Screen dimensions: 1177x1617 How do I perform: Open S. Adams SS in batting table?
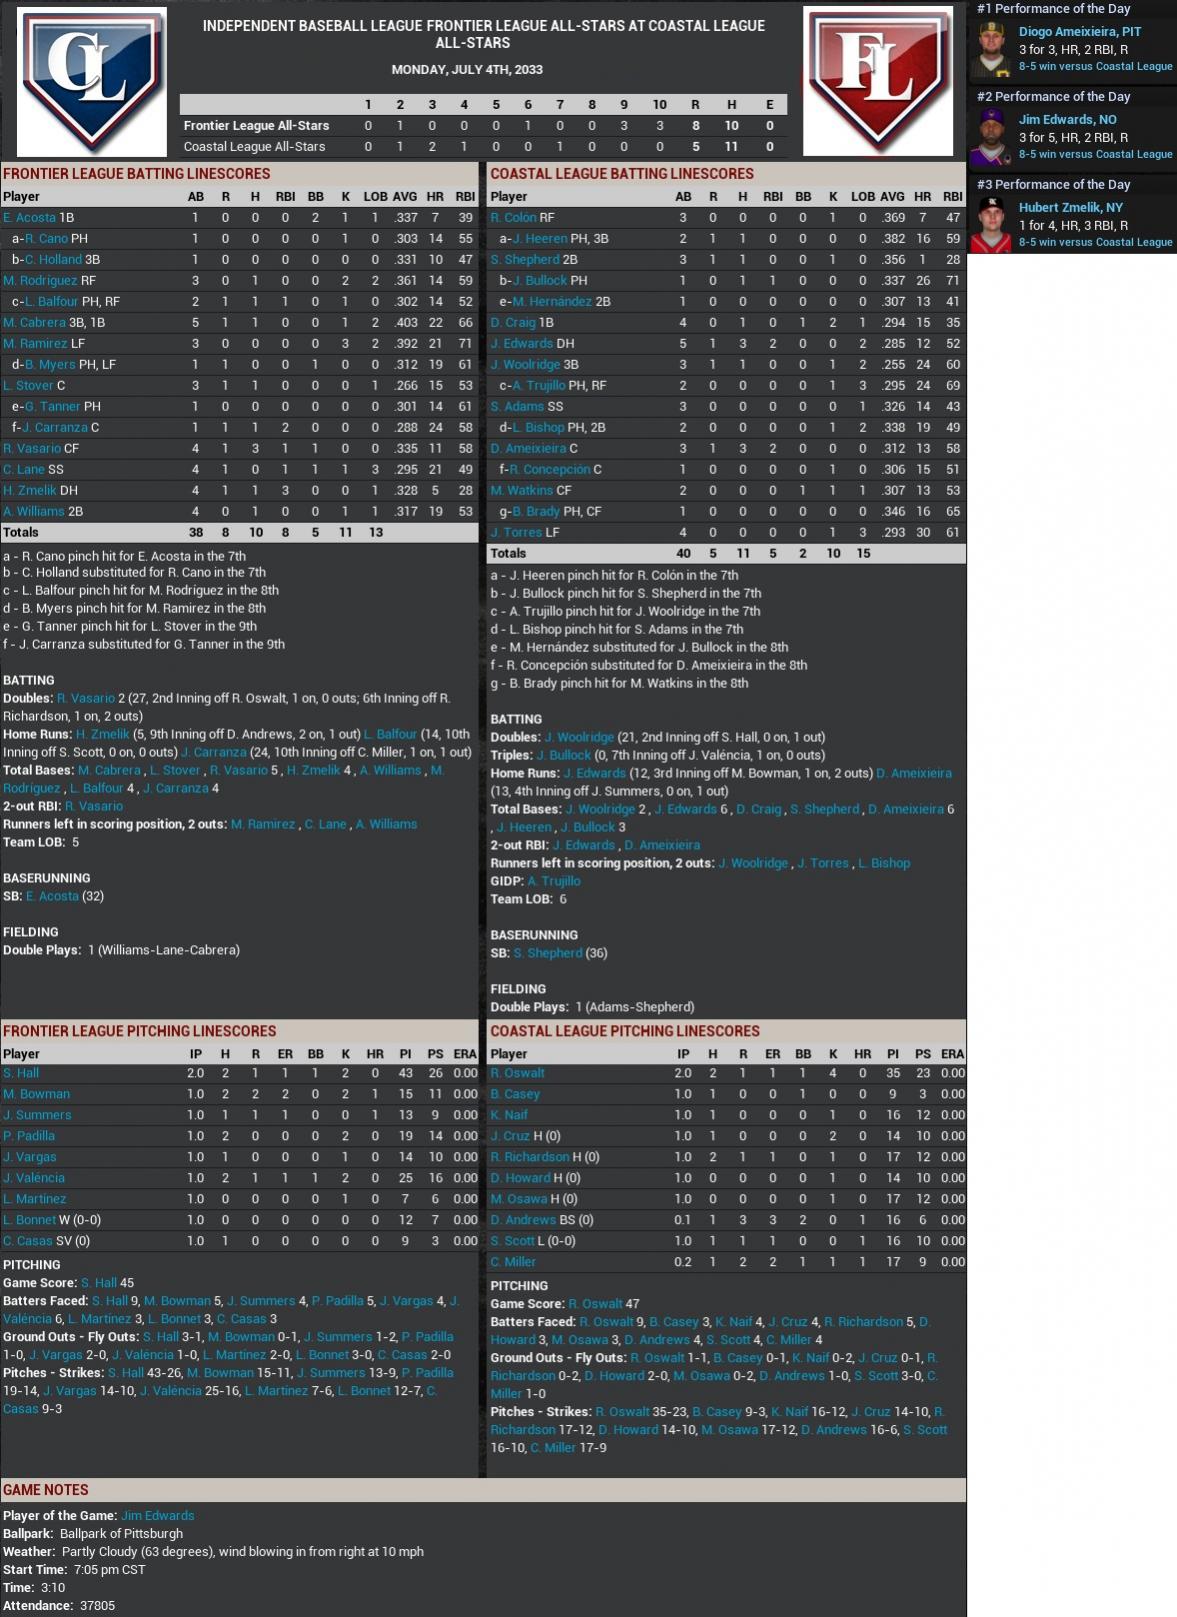click(x=517, y=406)
